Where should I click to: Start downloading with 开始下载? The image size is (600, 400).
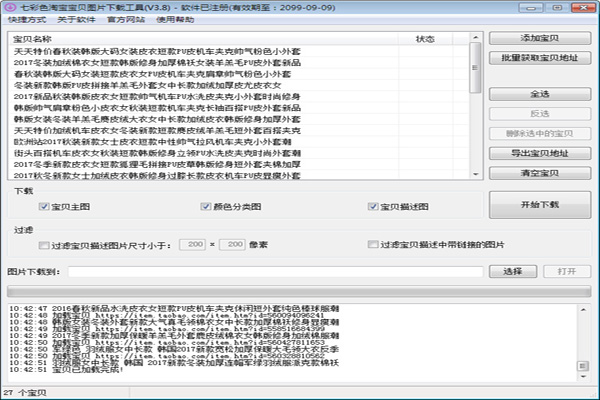[540, 205]
